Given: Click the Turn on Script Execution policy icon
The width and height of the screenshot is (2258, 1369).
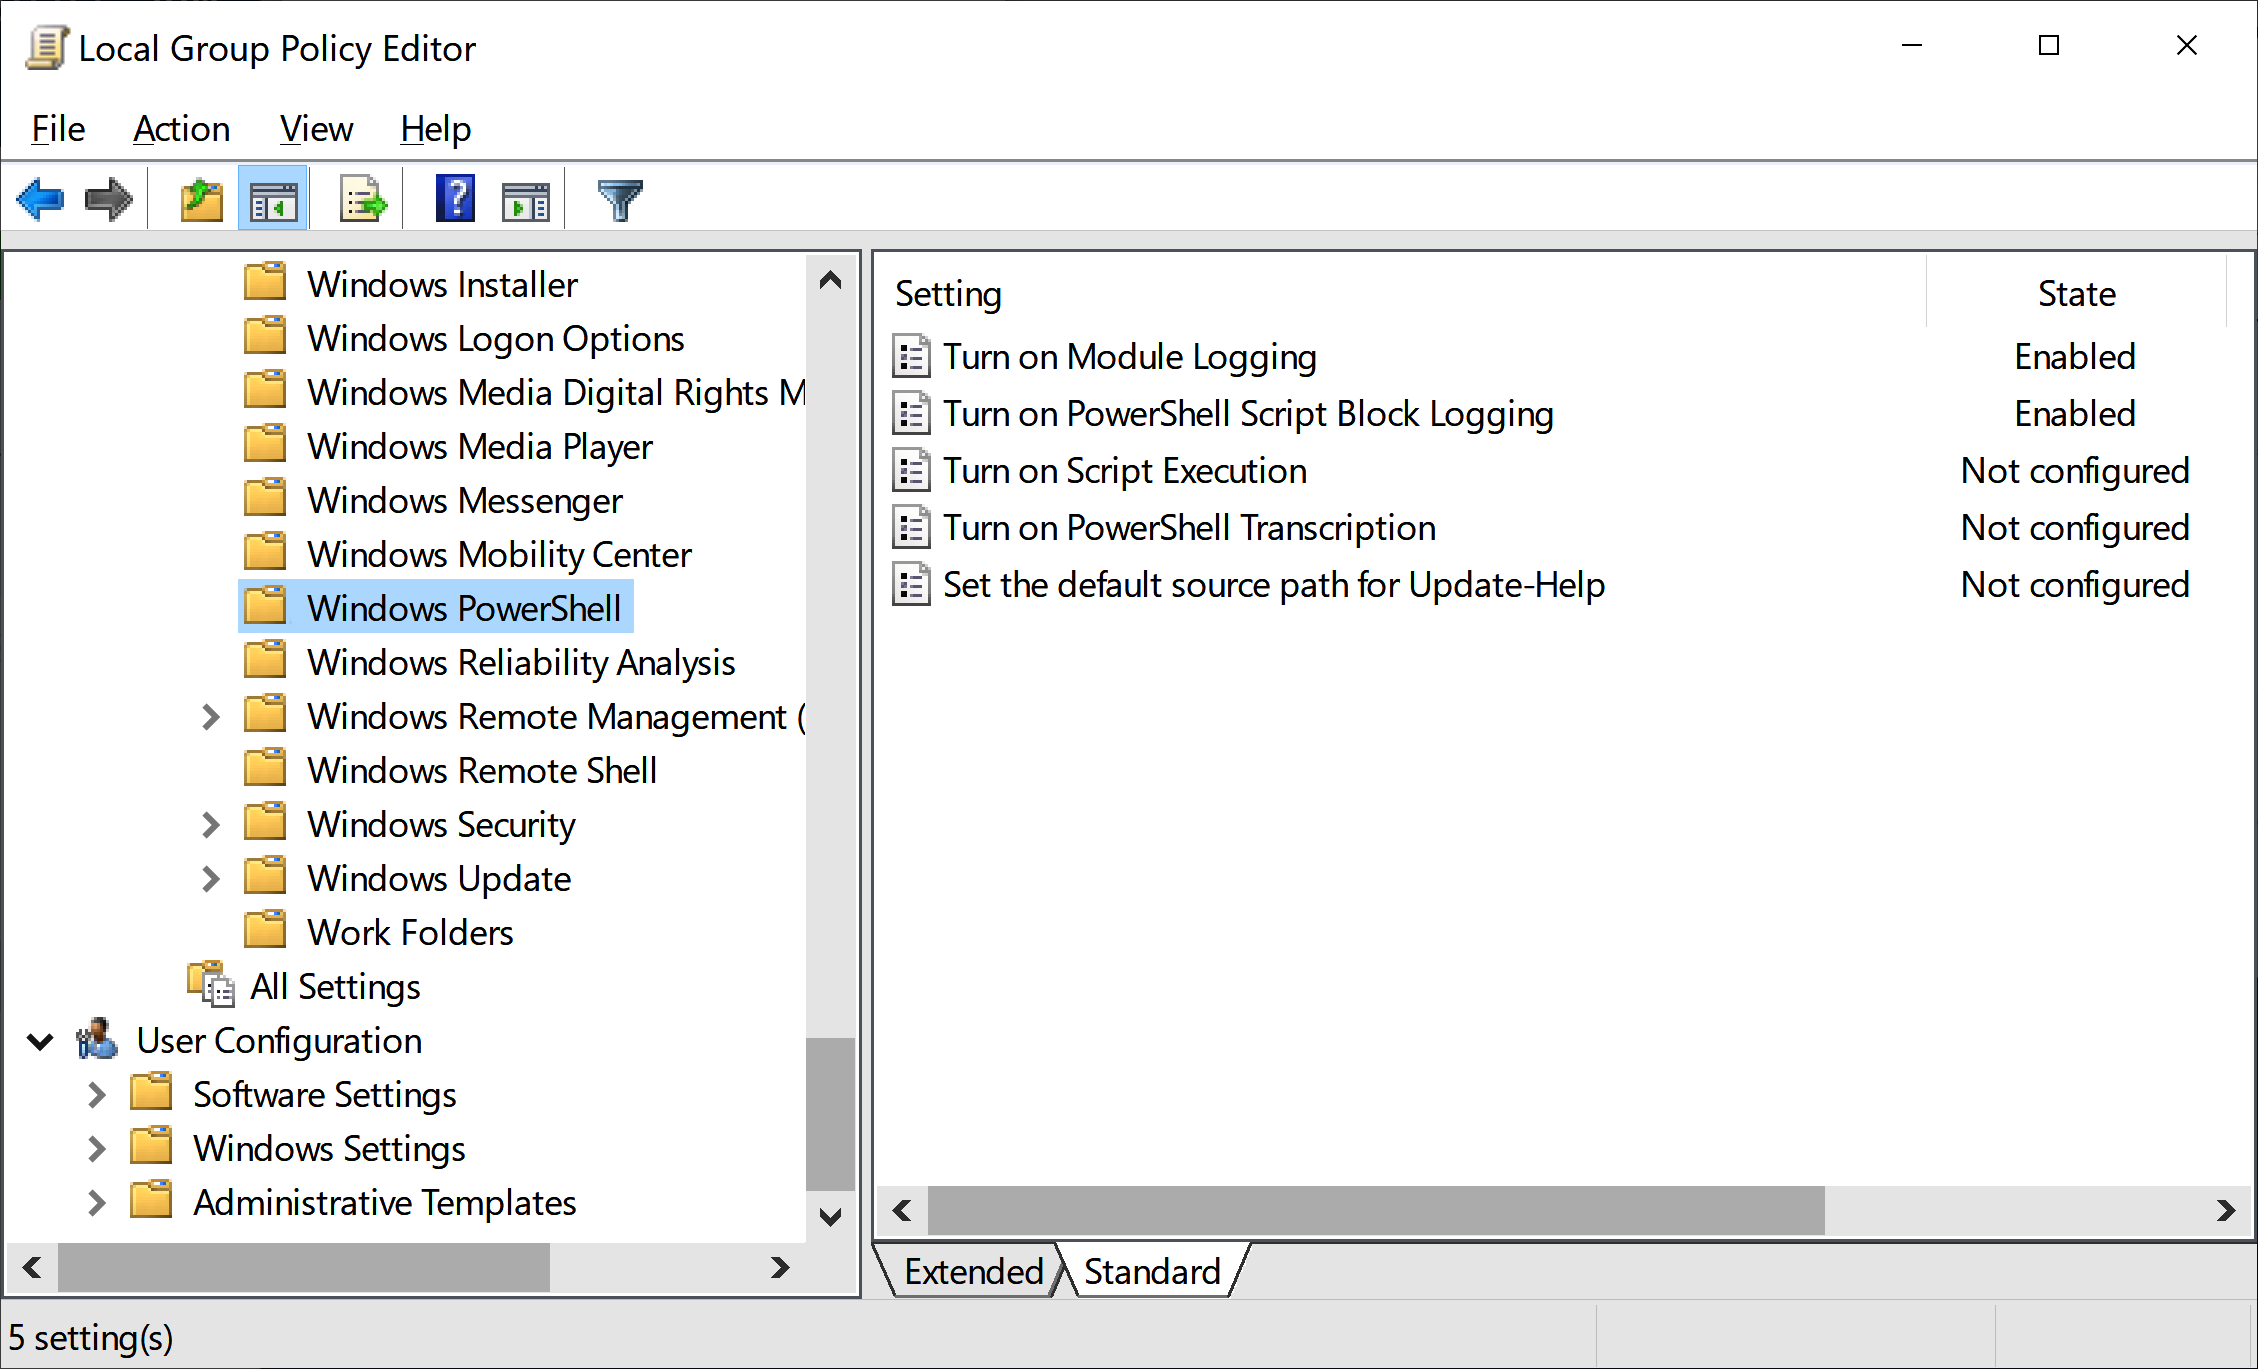Looking at the screenshot, I should (911, 471).
